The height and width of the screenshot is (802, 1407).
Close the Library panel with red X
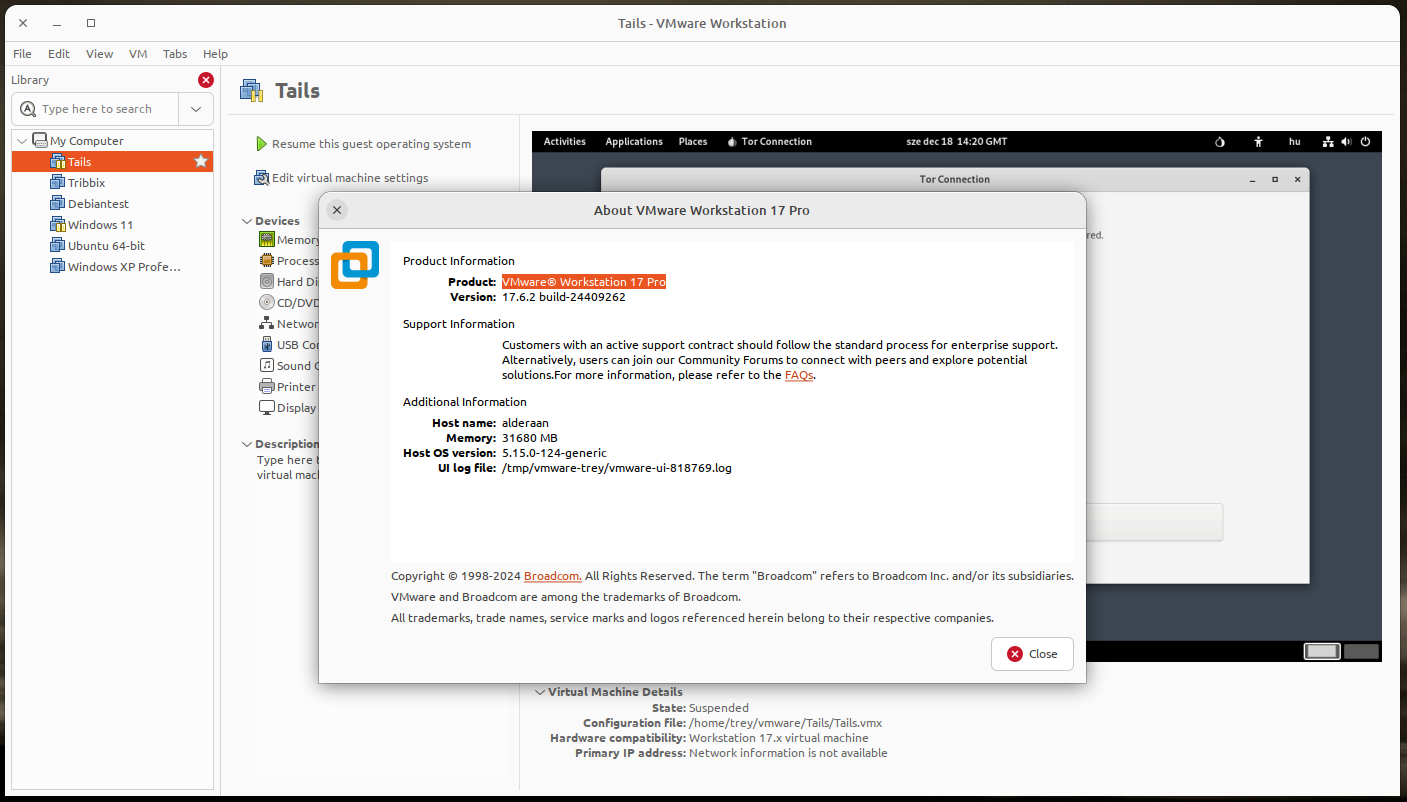205,80
